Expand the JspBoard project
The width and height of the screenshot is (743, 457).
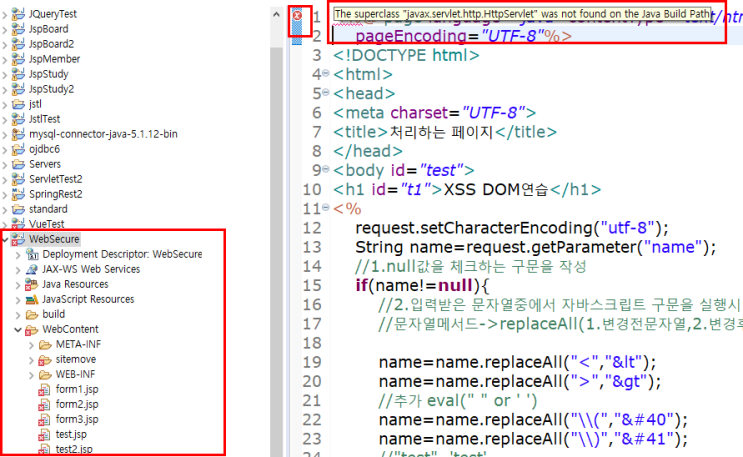(5, 30)
